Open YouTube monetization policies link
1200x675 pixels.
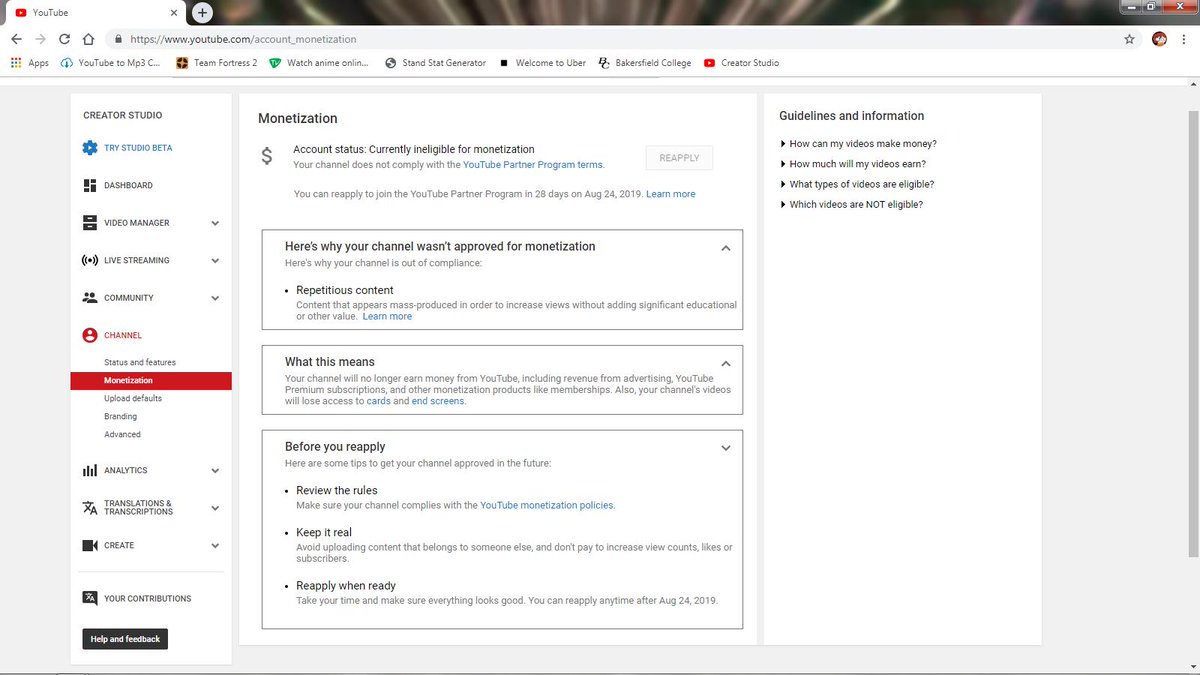(x=547, y=506)
